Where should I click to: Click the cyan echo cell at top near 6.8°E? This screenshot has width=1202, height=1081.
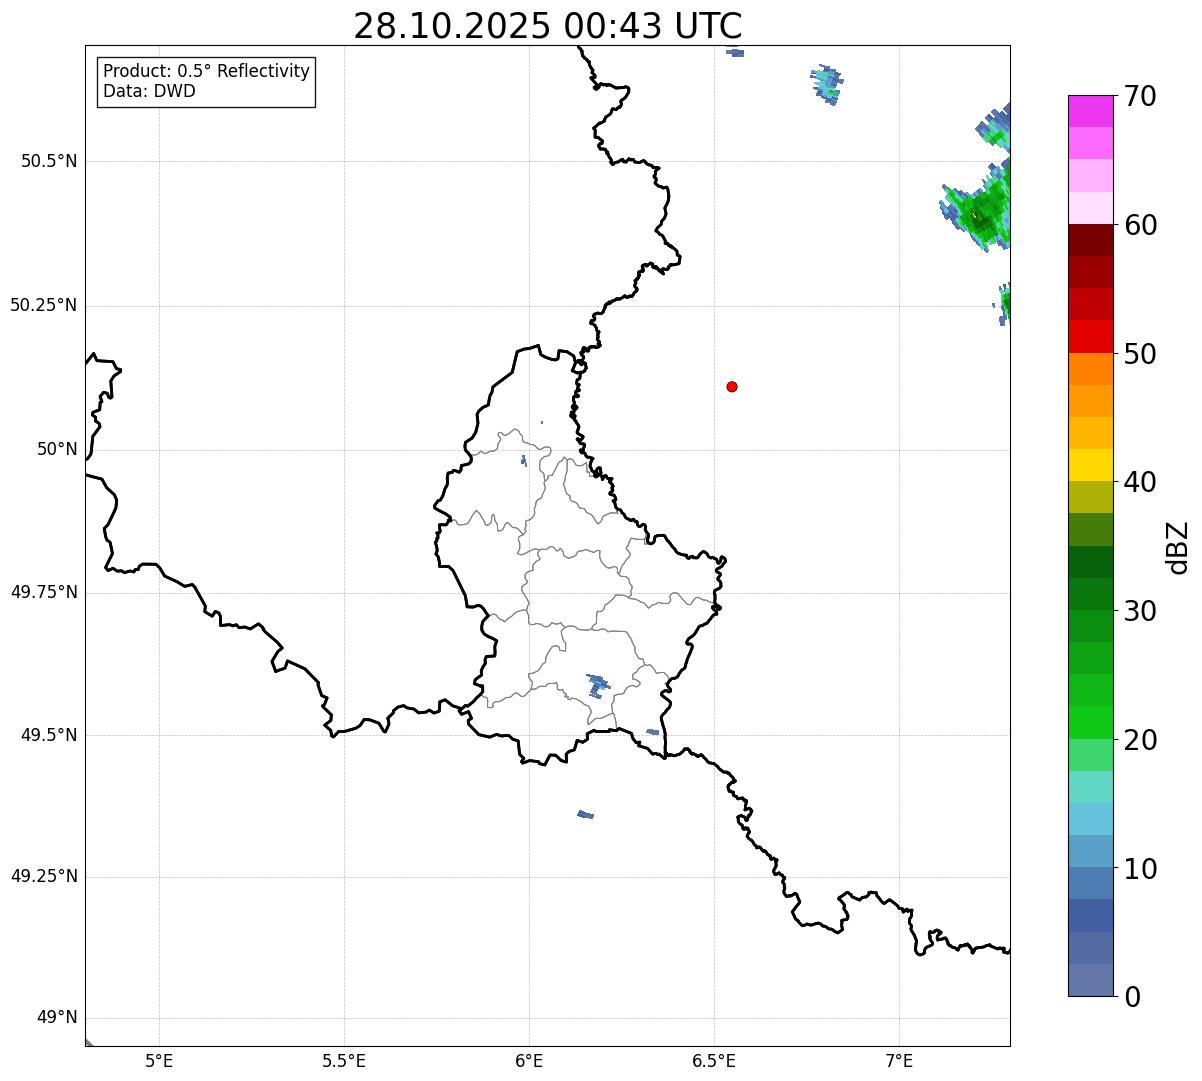(827, 84)
